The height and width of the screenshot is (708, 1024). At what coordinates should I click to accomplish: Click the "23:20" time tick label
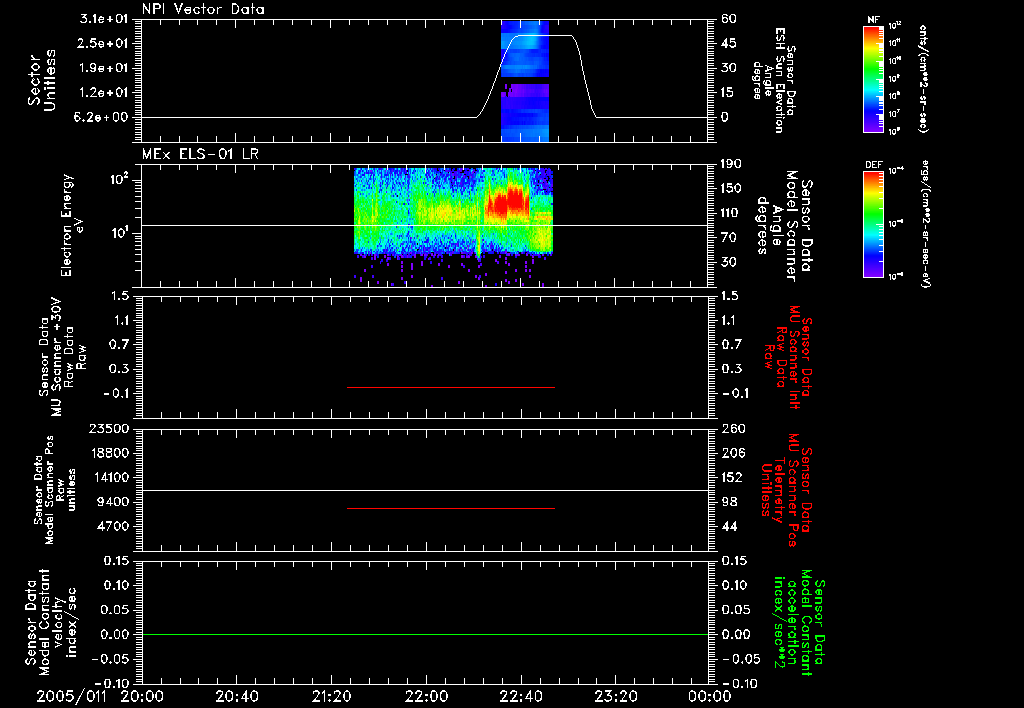point(615,697)
